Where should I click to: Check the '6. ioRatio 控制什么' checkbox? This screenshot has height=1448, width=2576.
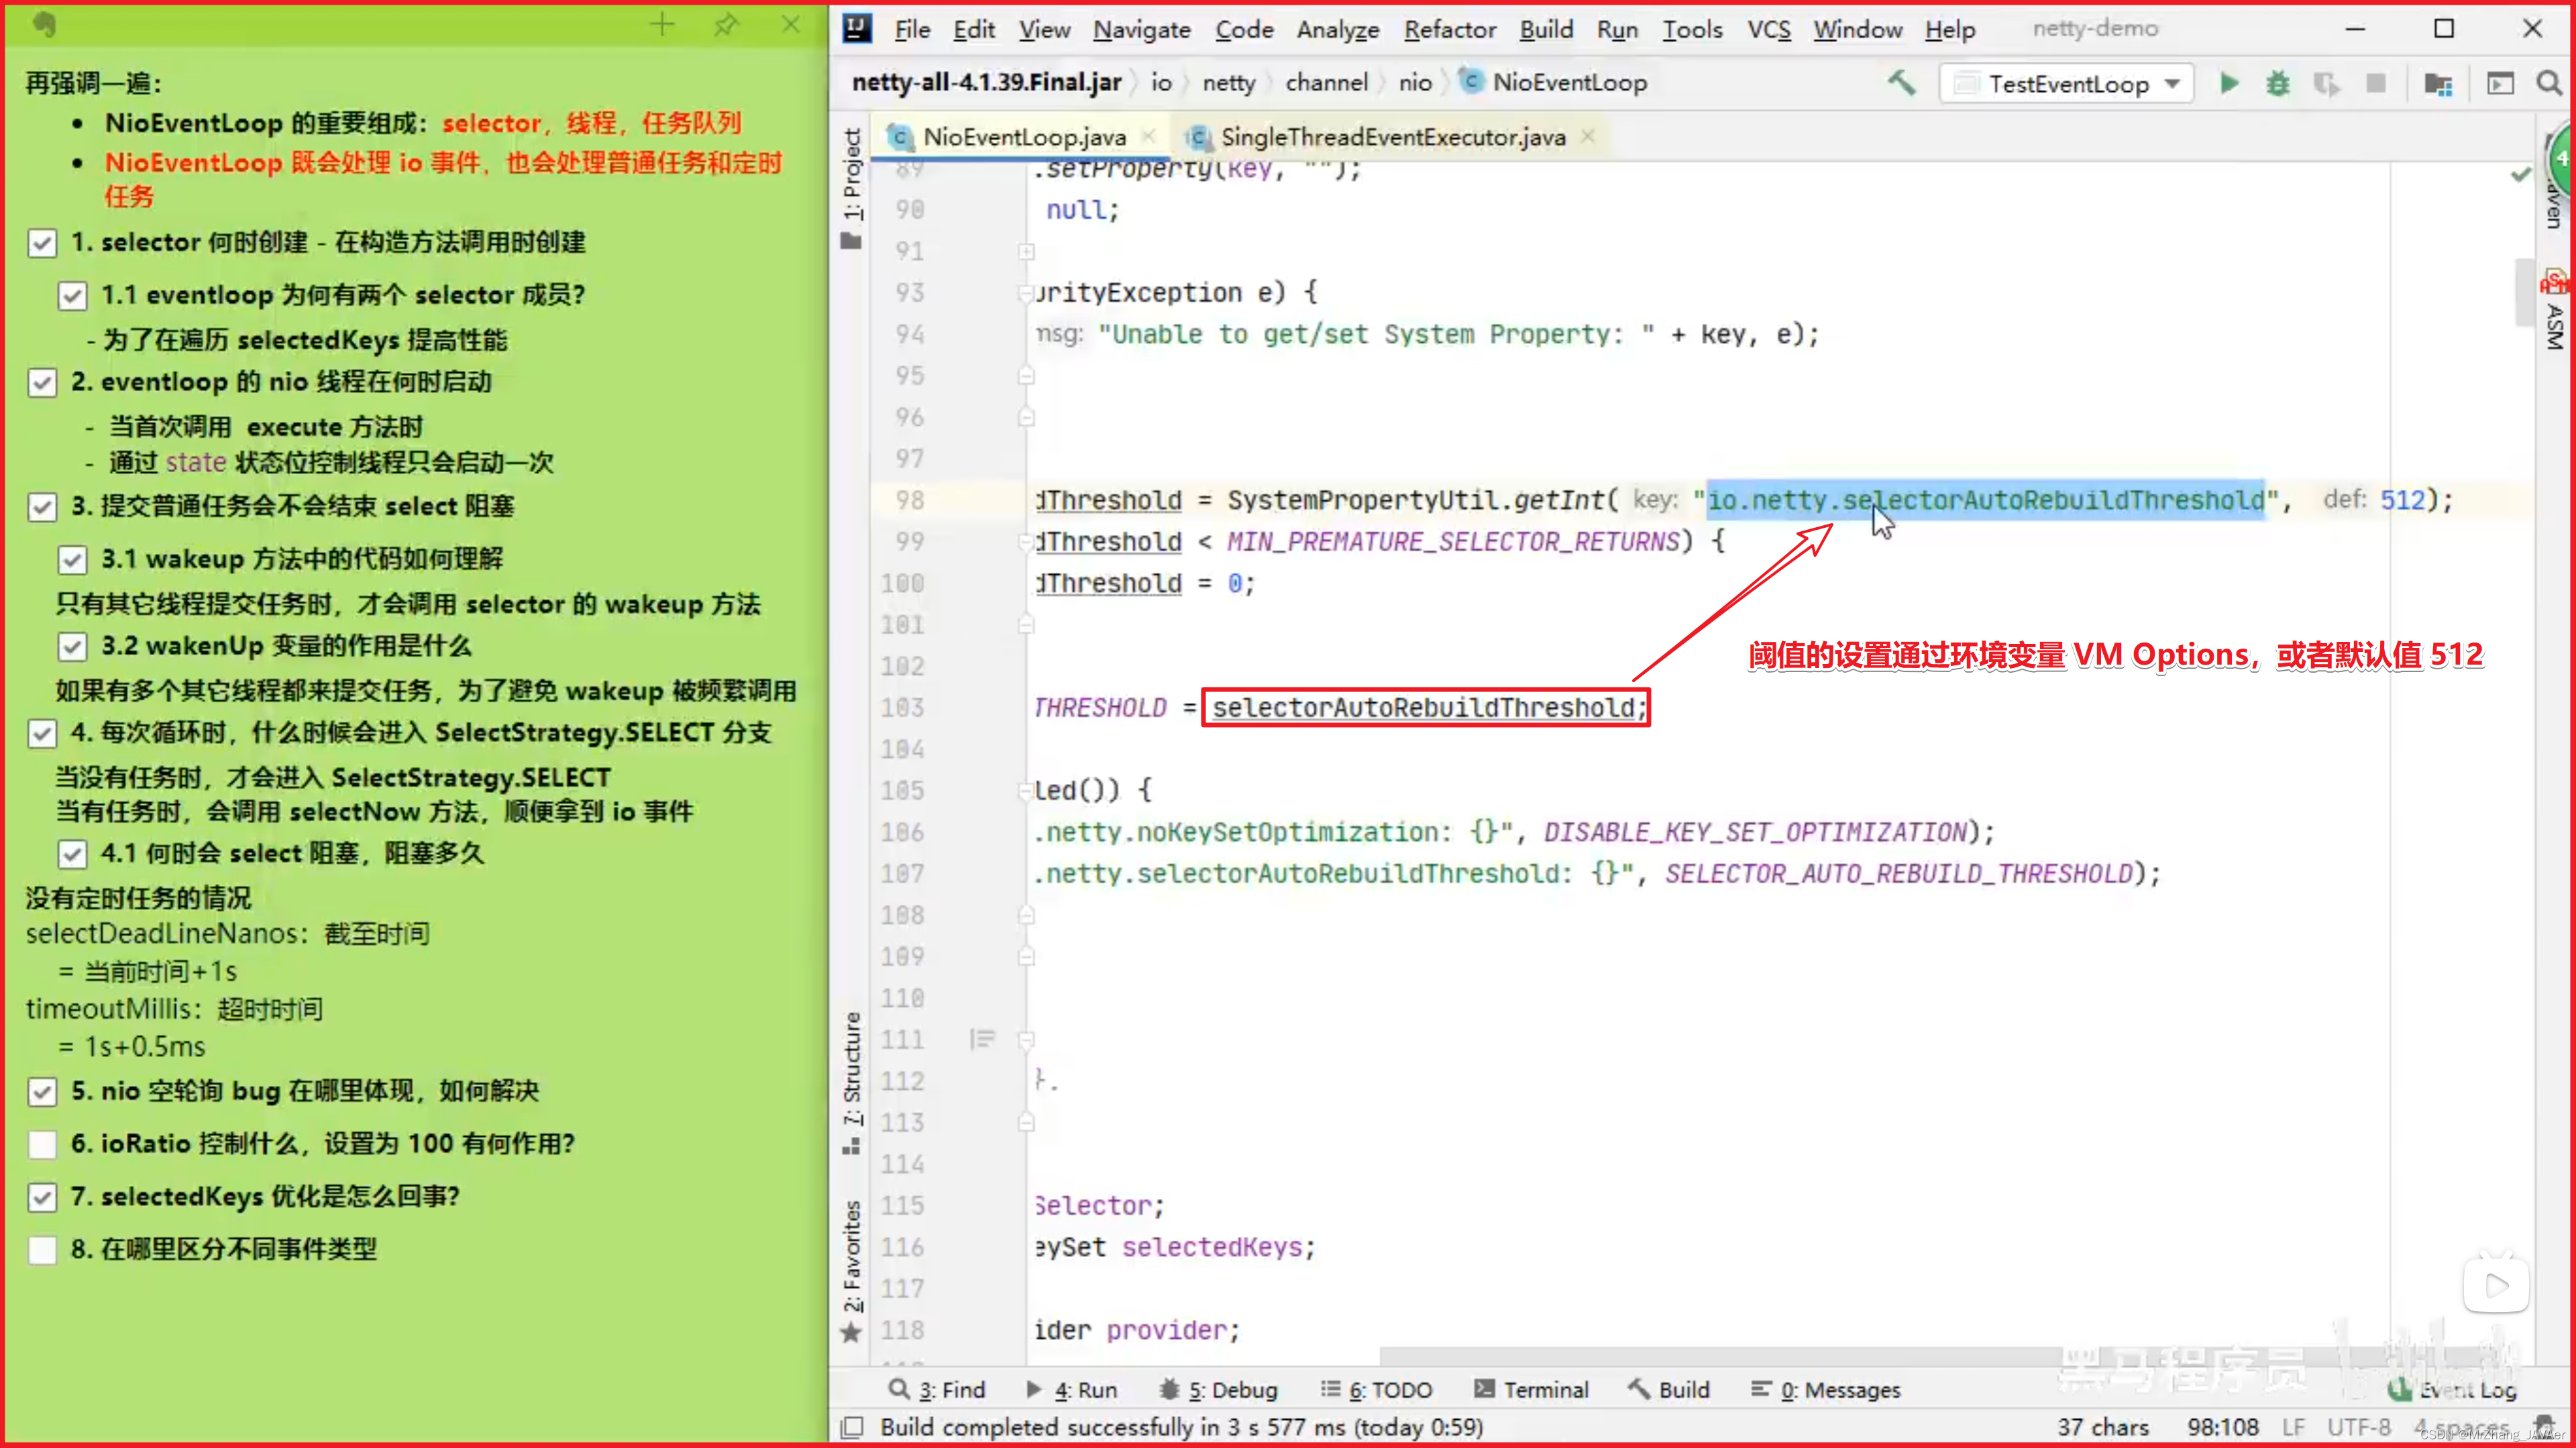point(42,1145)
